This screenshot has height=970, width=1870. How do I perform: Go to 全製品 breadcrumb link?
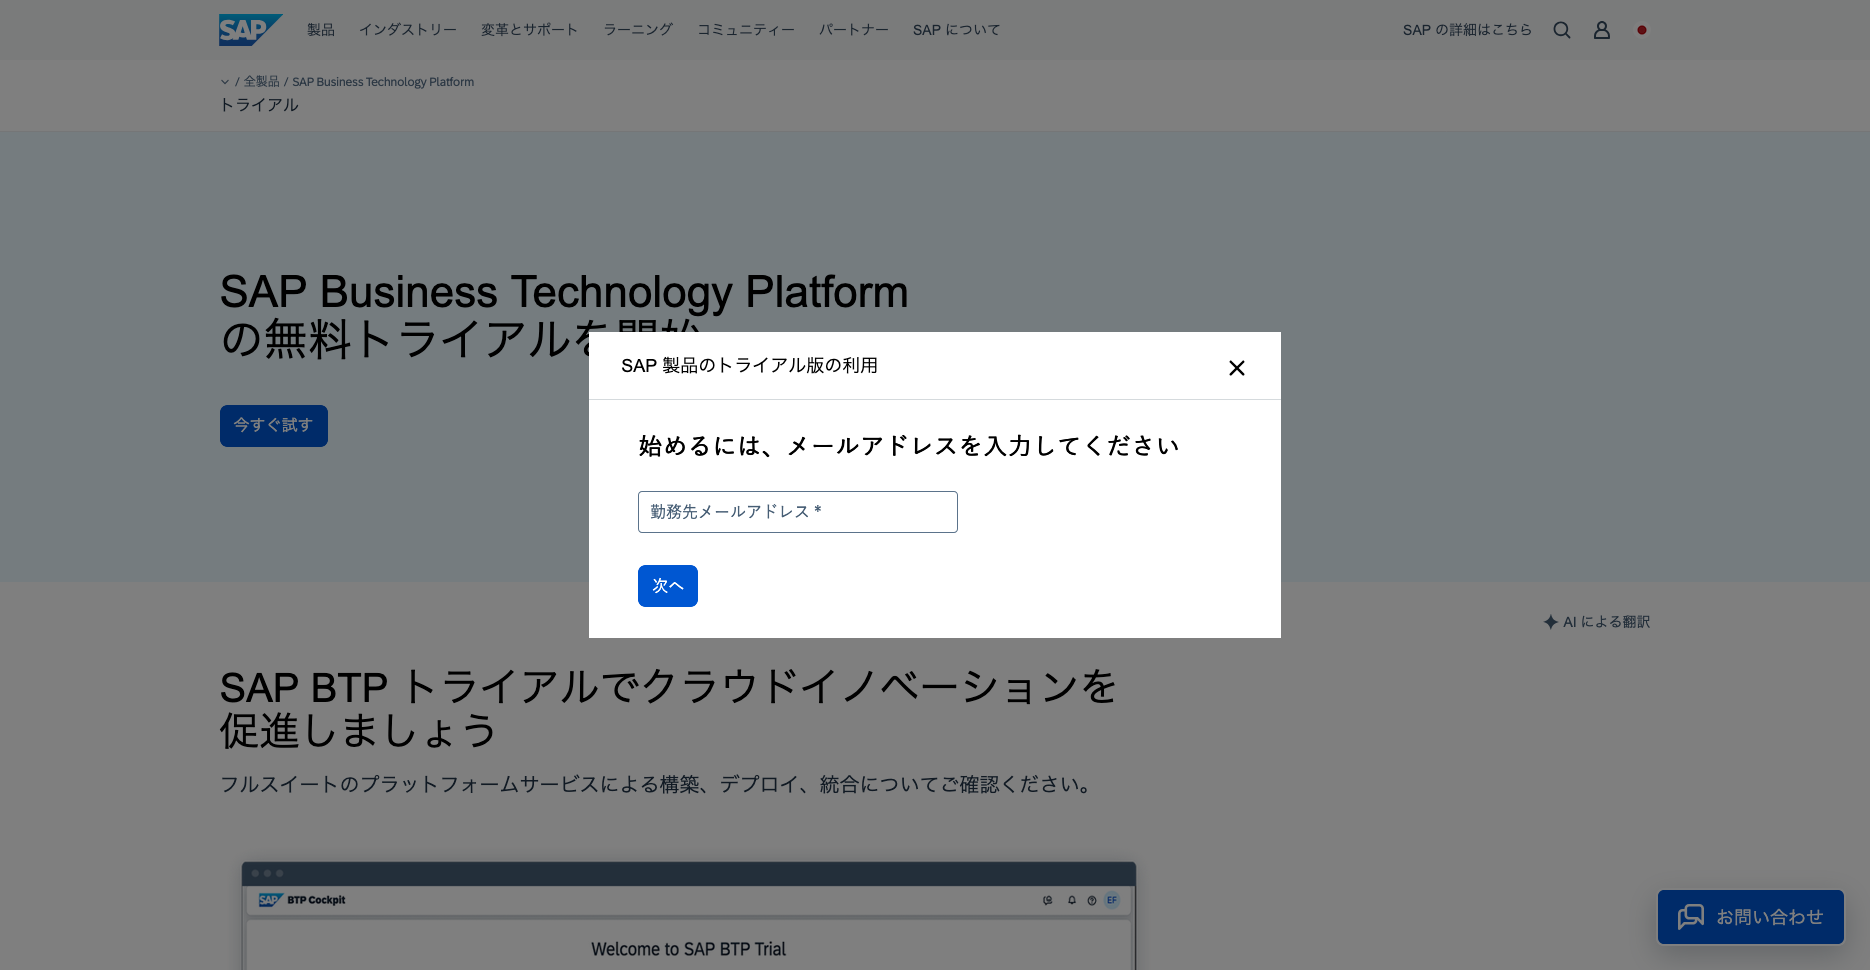pyautogui.click(x=262, y=82)
